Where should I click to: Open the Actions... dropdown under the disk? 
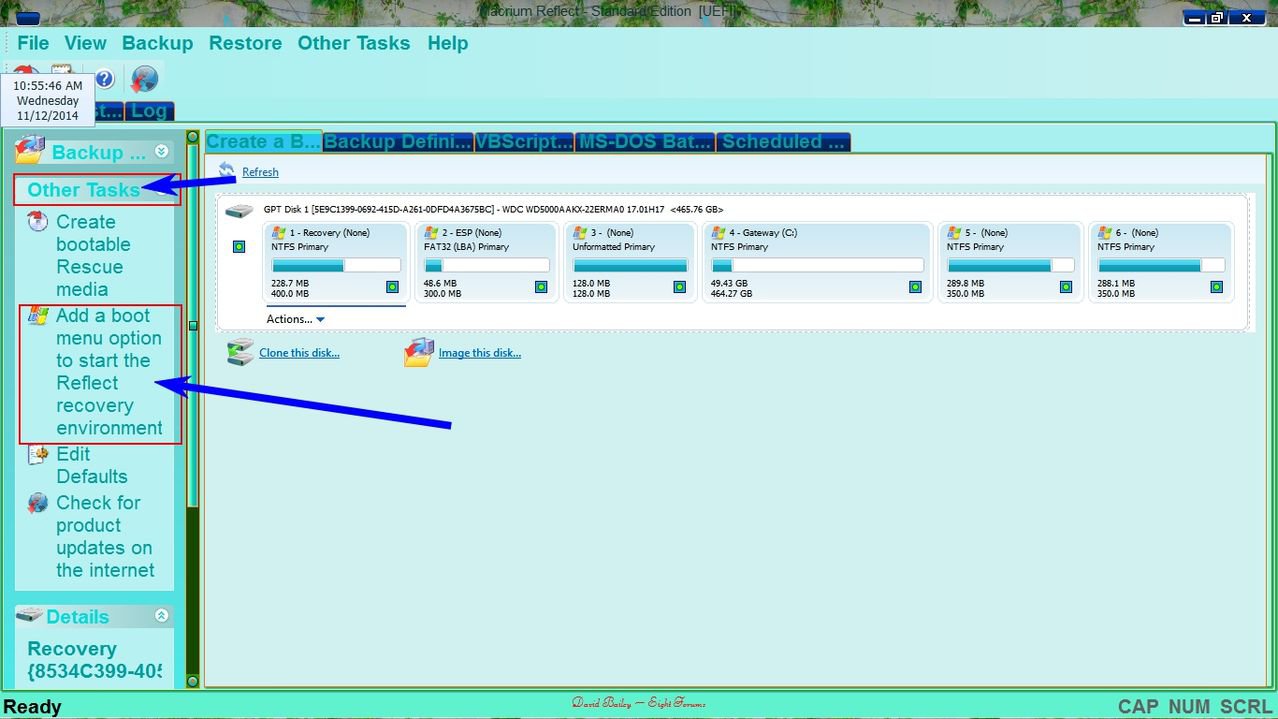click(x=296, y=319)
